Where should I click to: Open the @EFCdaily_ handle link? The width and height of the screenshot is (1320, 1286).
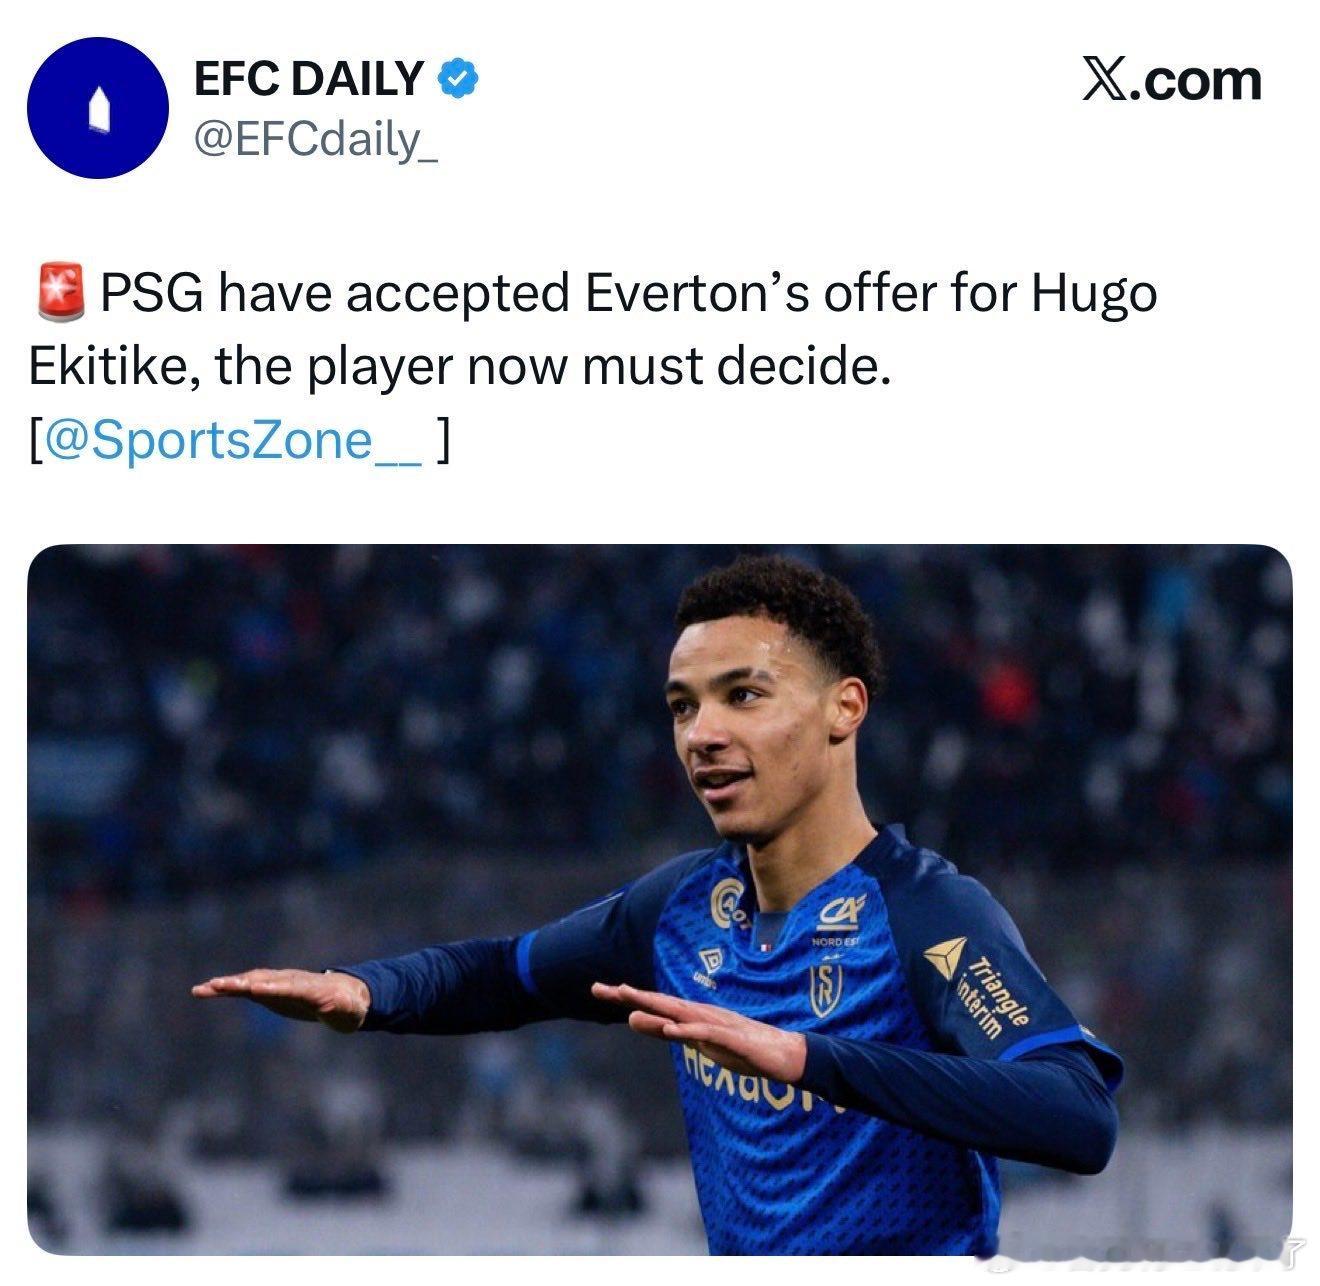click(x=315, y=140)
